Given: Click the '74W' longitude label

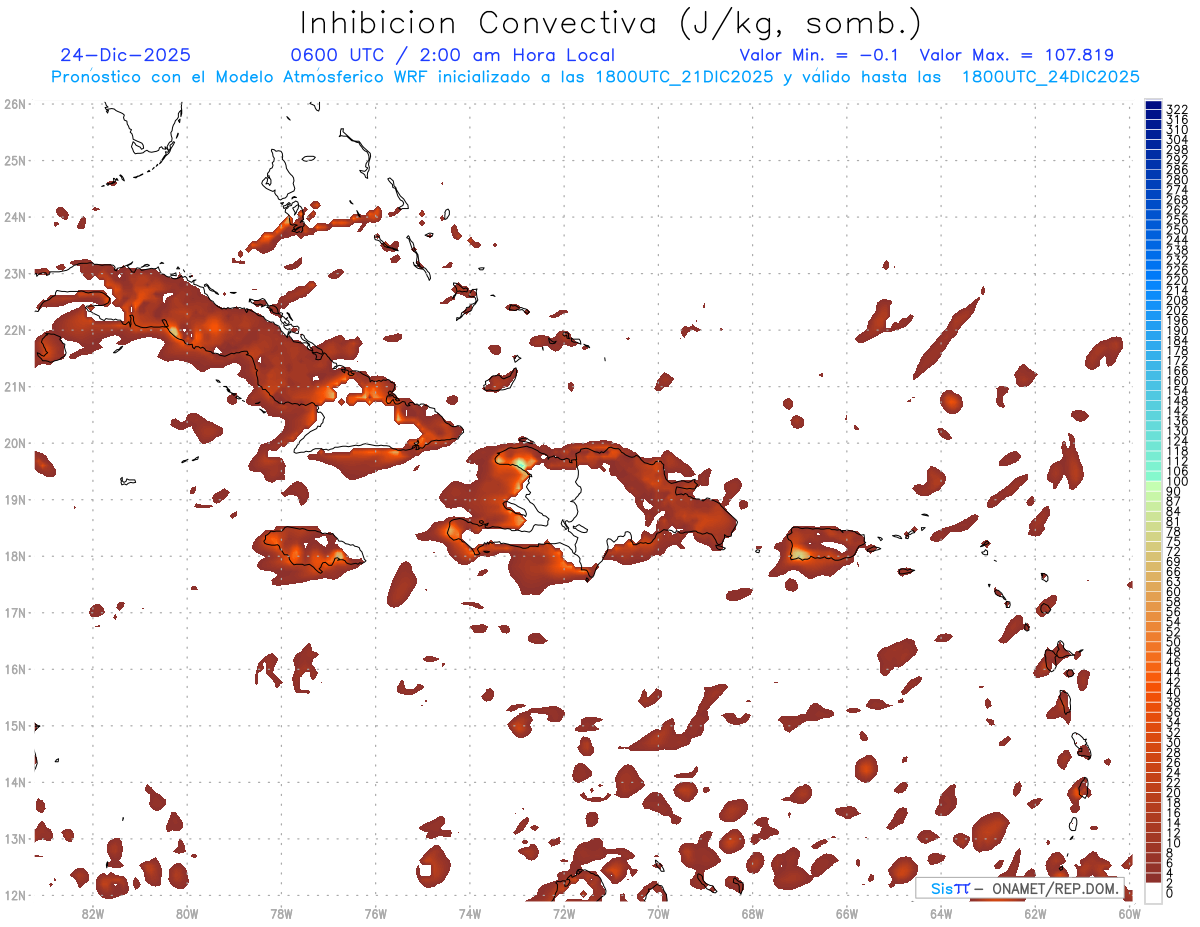Looking at the screenshot, I should (469, 912).
